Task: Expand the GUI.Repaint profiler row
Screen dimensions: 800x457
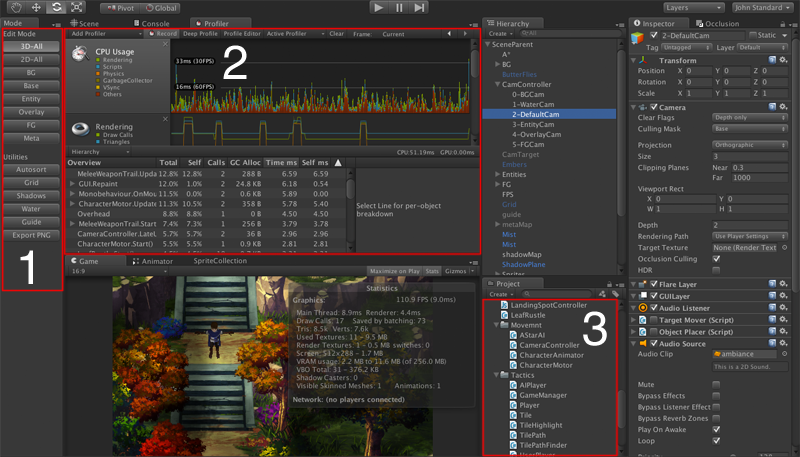Action: pos(72,184)
